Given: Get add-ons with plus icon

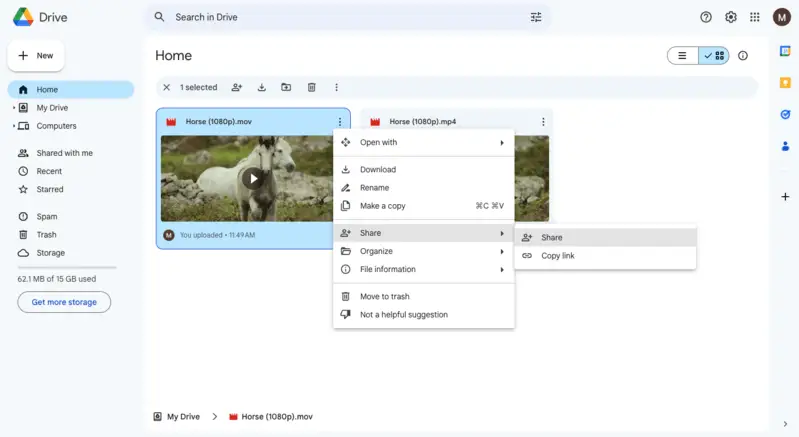Looking at the screenshot, I should (785, 197).
